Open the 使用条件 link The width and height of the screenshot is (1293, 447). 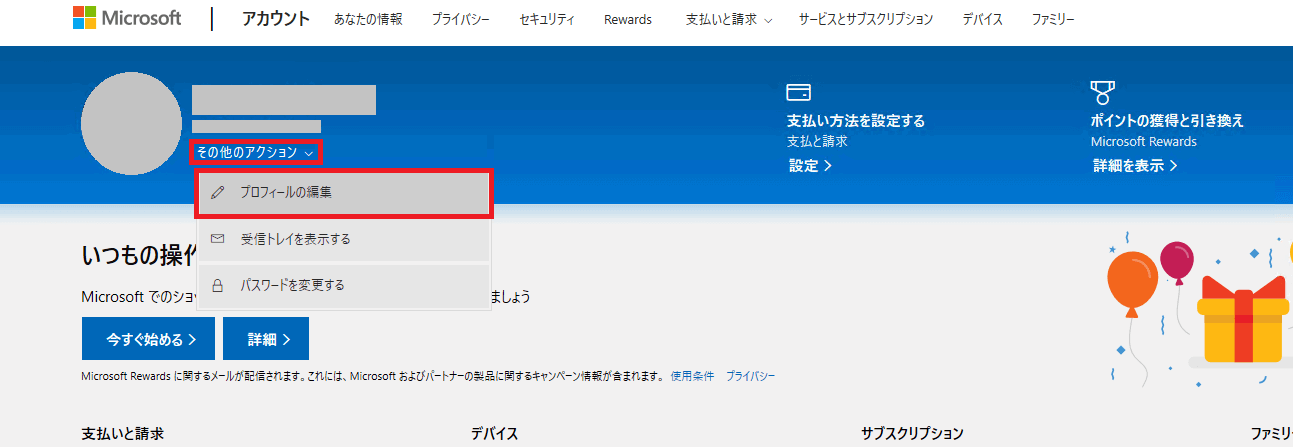click(692, 376)
